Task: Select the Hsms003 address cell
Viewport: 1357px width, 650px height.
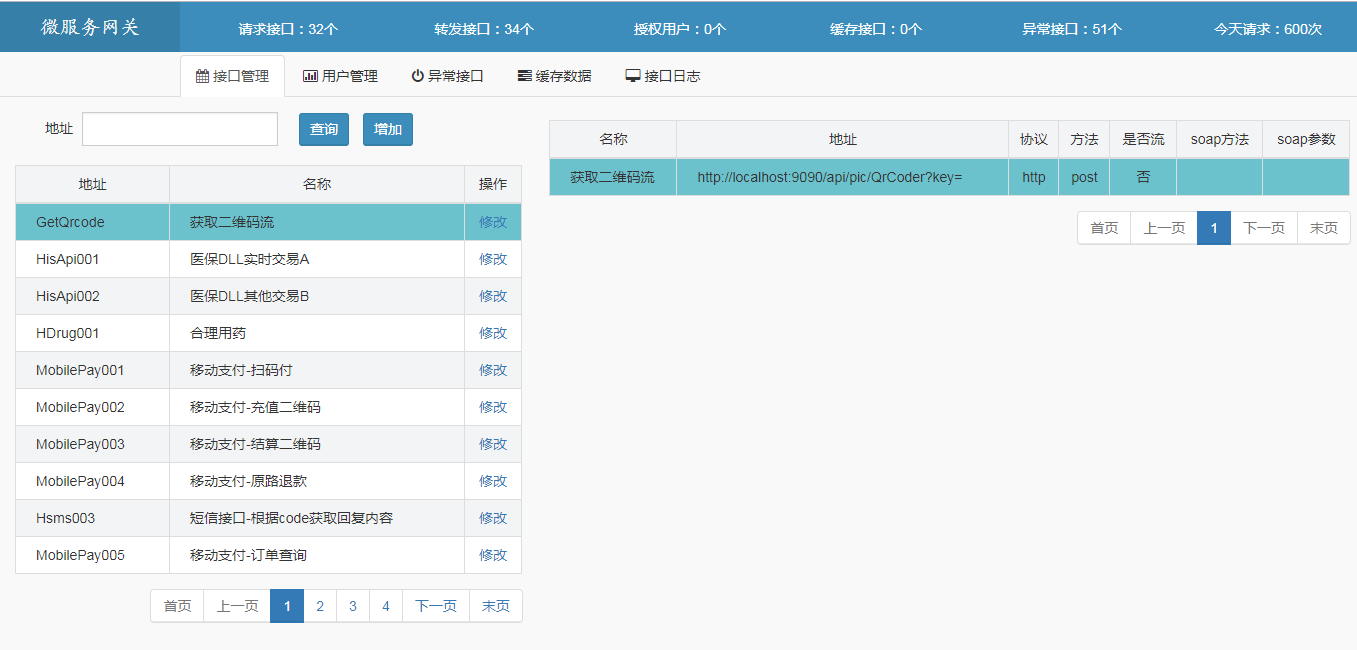Action: tap(93, 518)
